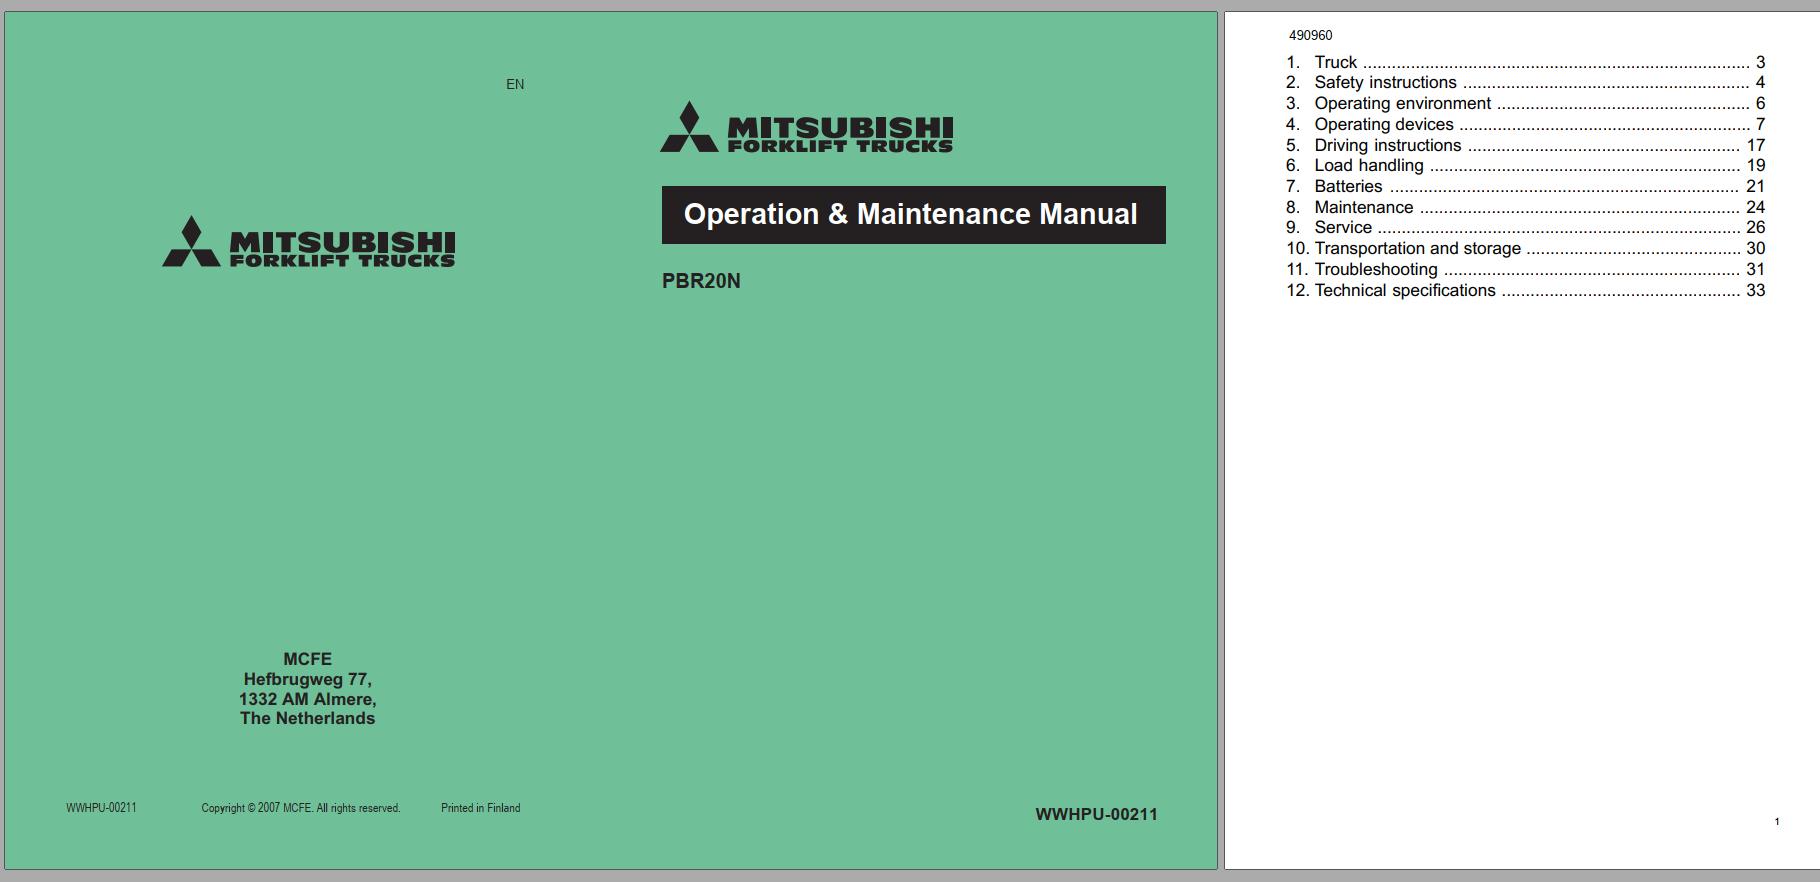Screen dimensions: 1820x882
Task: Select the 'Maintenance' contents line
Action: pos(1525,208)
